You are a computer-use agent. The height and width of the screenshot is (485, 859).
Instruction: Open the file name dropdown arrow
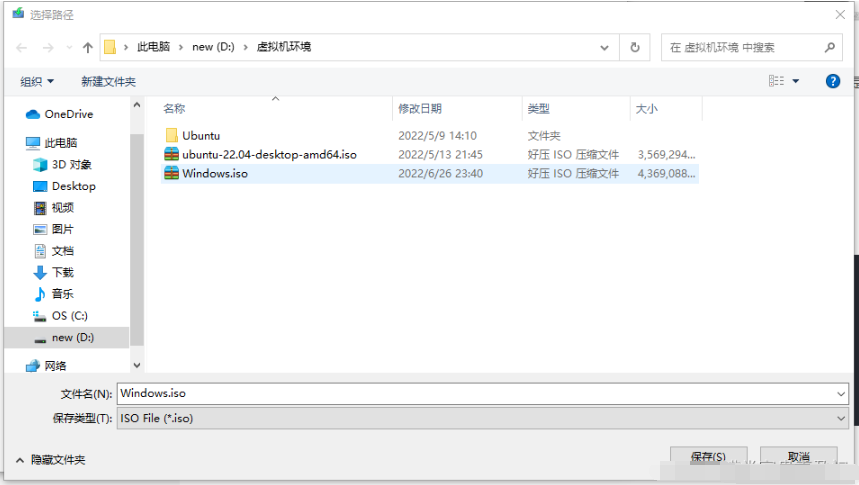(x=841, y=394)
